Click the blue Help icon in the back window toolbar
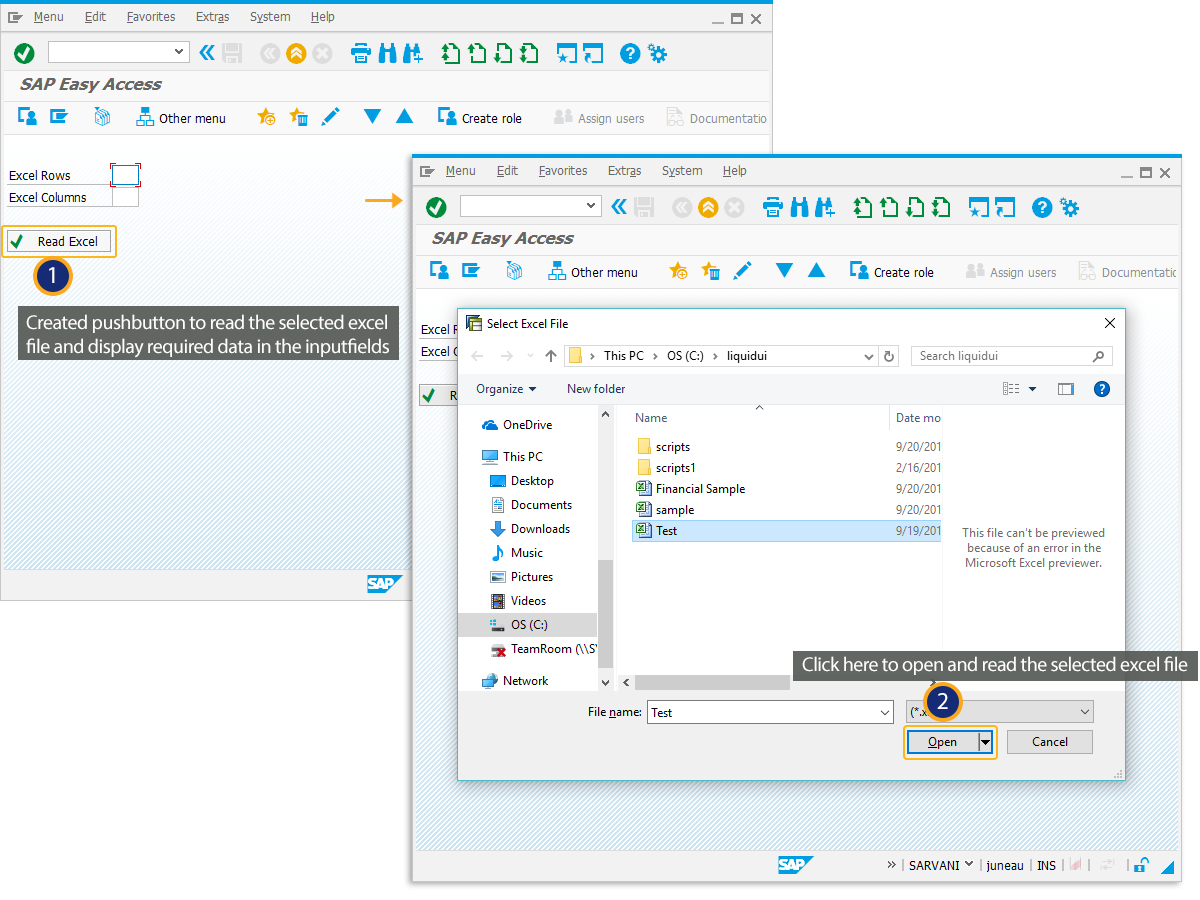1200x900 pixels. tap(630, 53)
